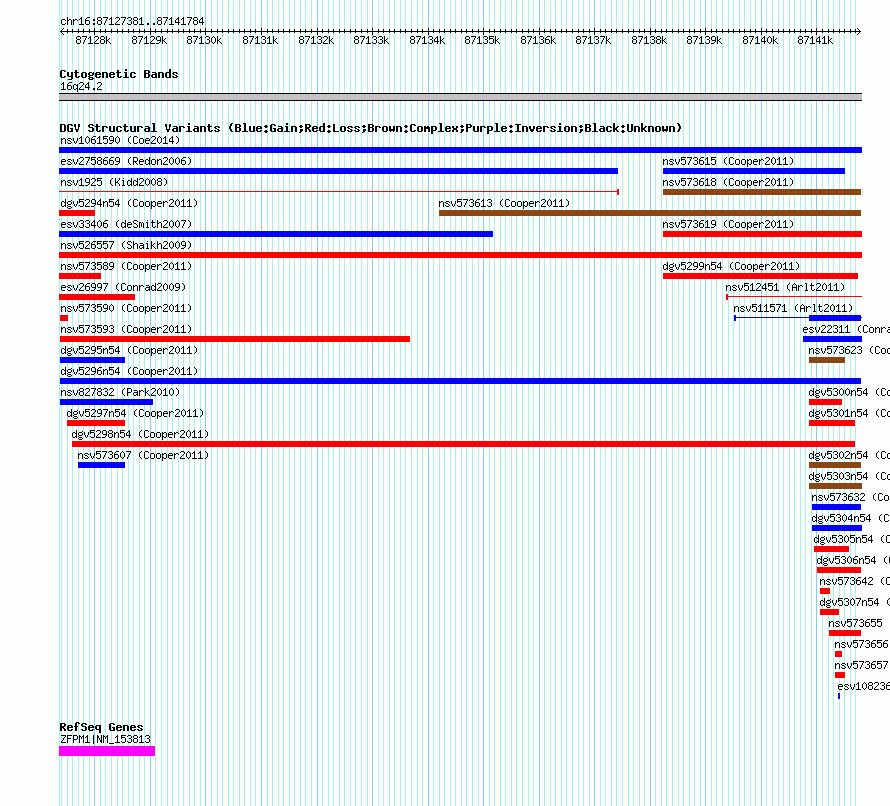Open esv26997 (Conrad2009) variant
The image size is (890, 806).
[x=97, y=297]
